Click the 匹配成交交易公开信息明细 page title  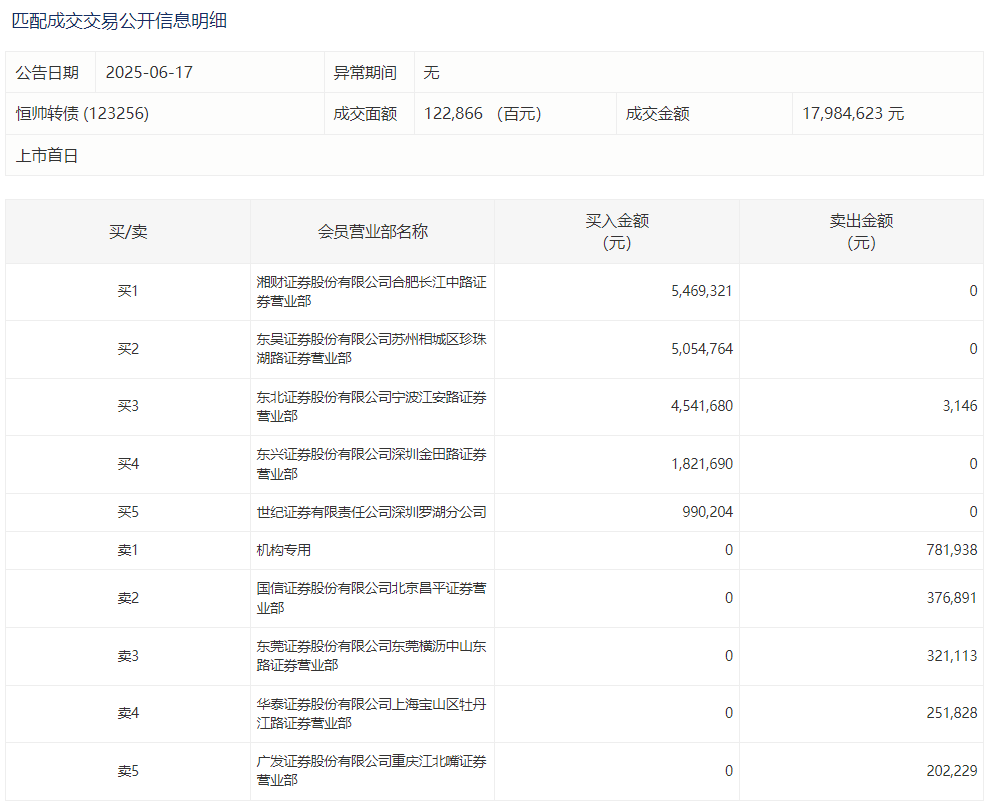[119, 20]
